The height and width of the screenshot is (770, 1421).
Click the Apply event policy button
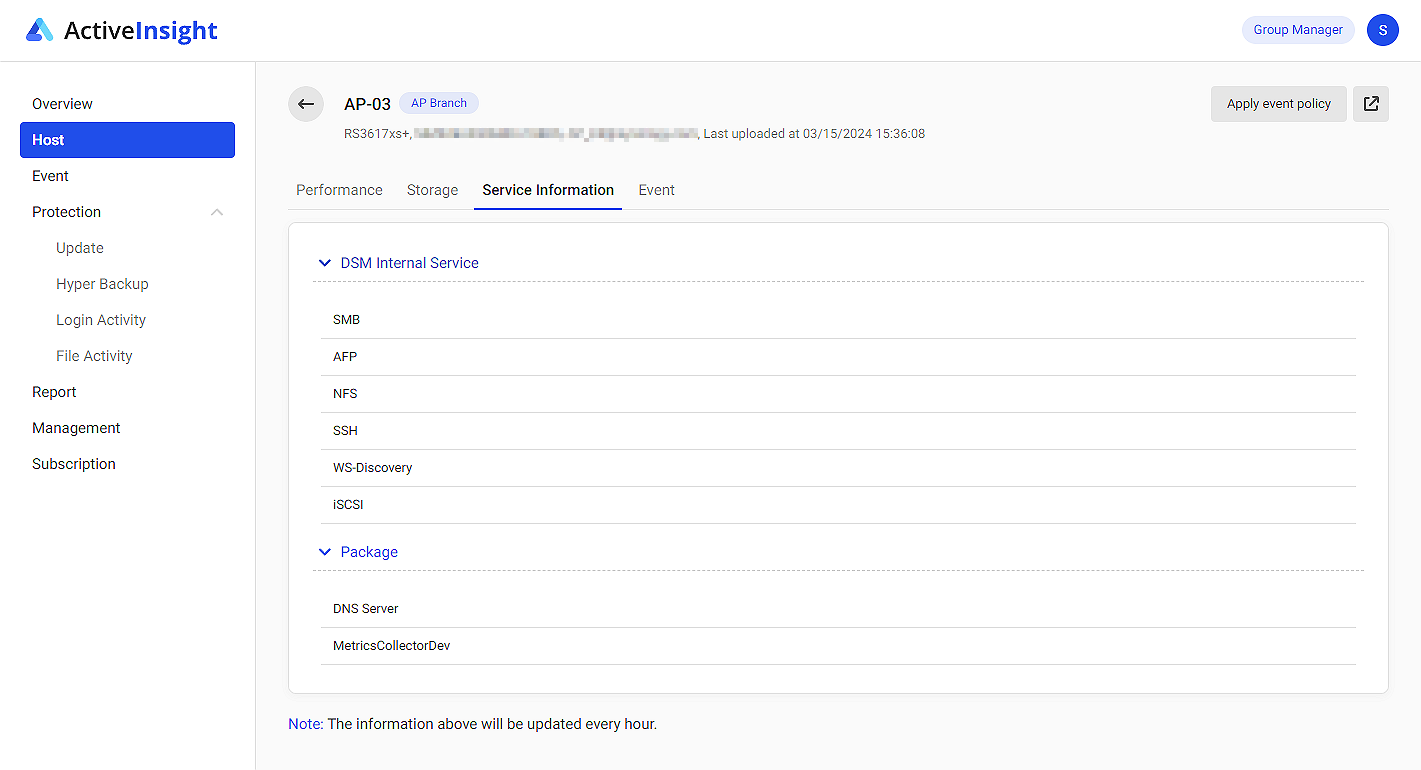pyautogui.click(x=1278, y=103)
